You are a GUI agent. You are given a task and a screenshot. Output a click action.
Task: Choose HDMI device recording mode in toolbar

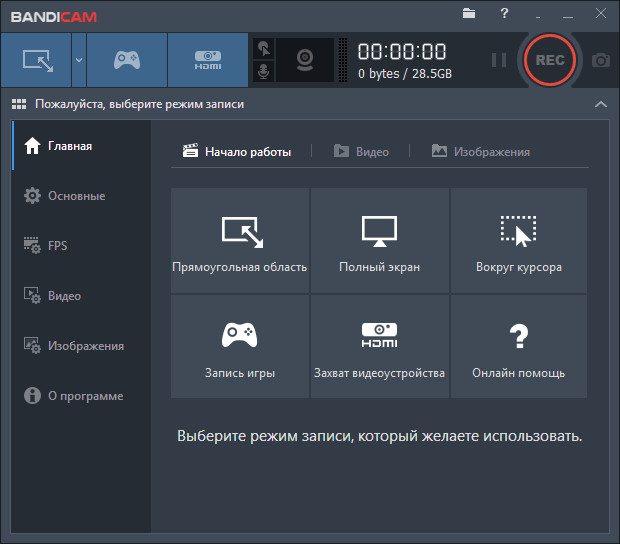(207, 60)
